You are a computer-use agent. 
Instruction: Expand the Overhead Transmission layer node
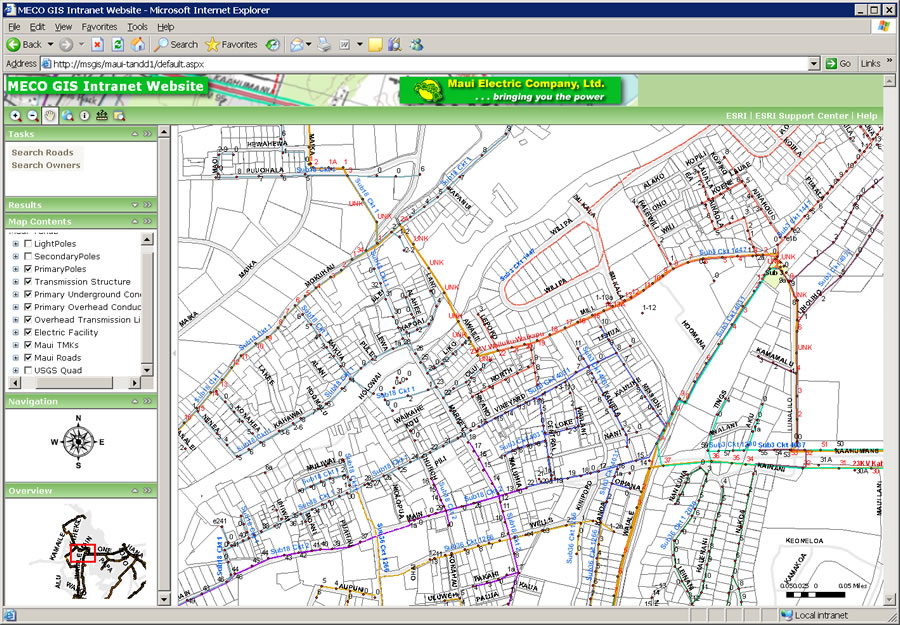[x=15, y=320]
